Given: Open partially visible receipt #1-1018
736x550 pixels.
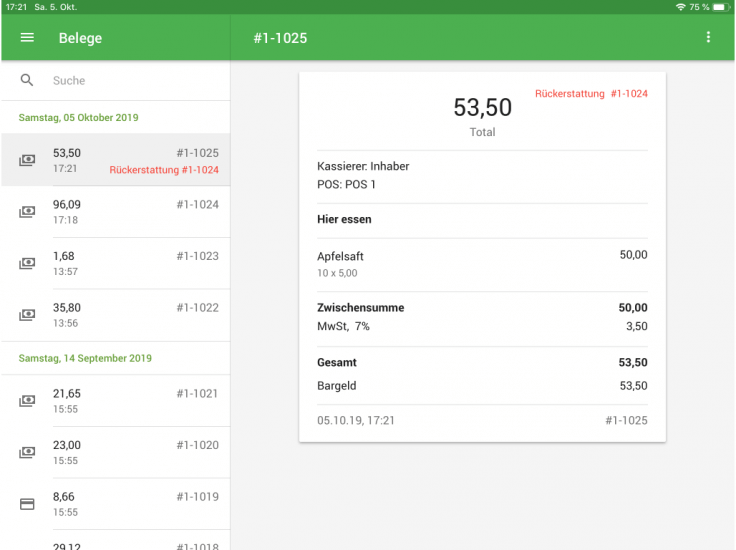Looking at the screenshot, I should click(x=115, y=541).
